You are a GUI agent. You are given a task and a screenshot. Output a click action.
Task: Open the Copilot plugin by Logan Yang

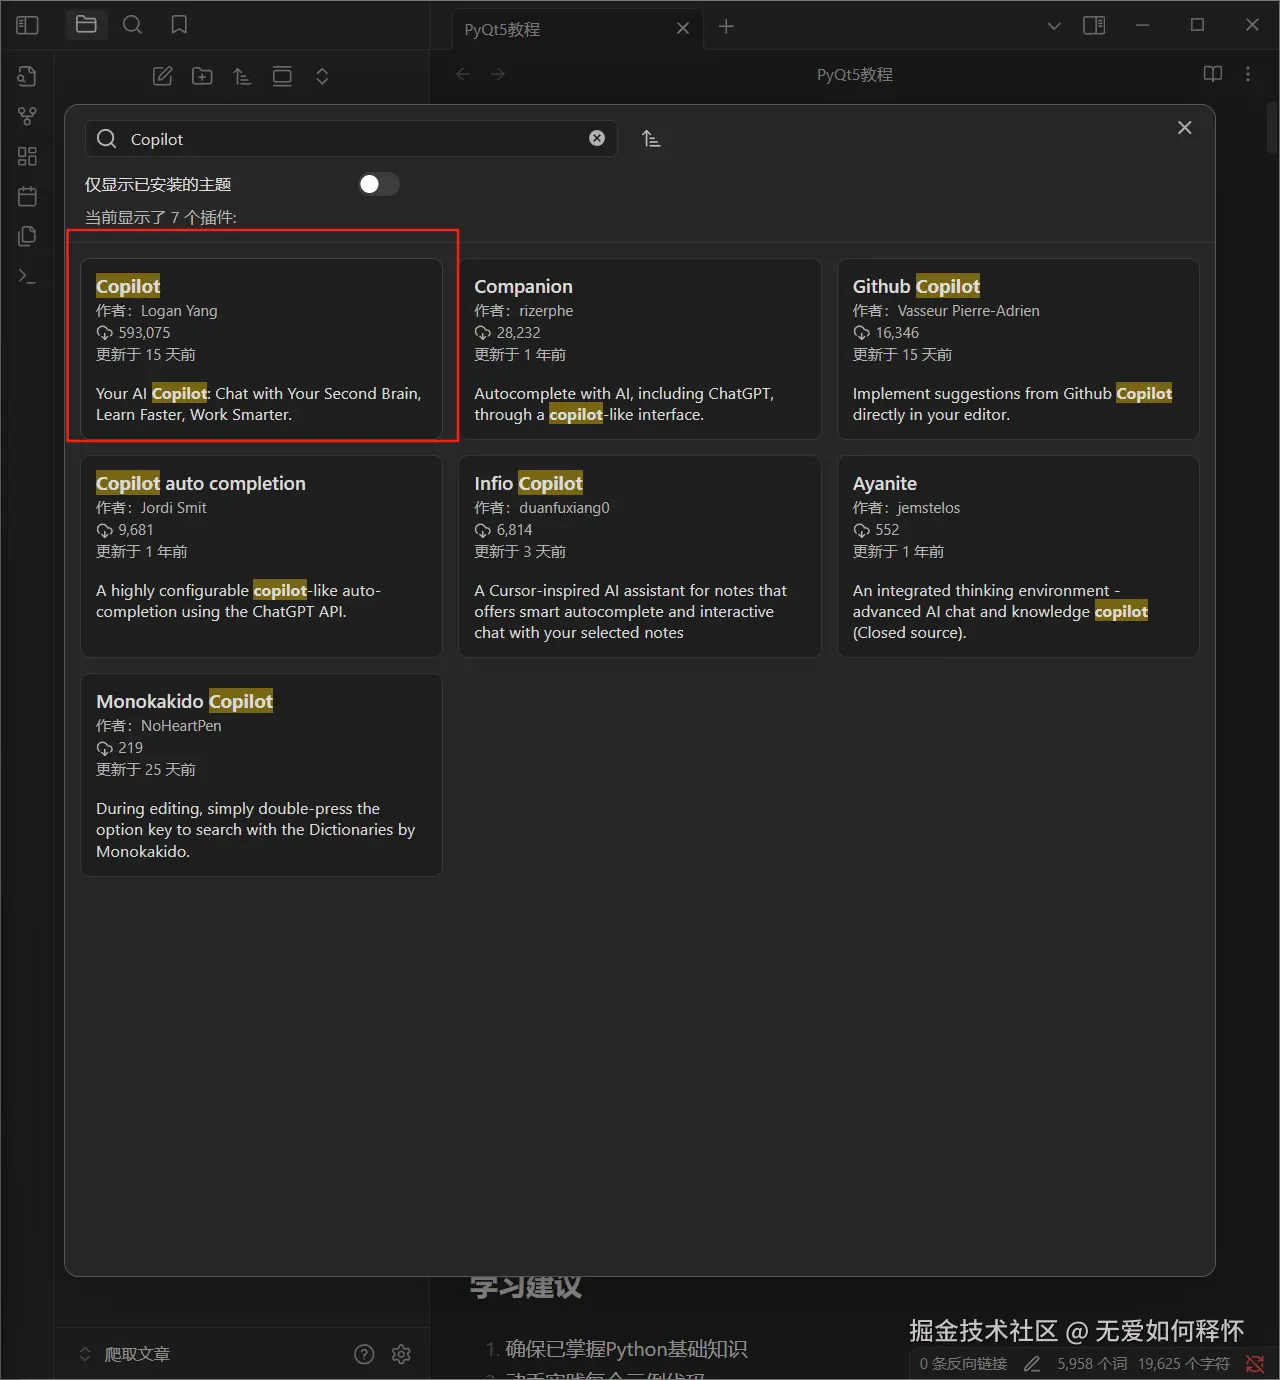tap(261, 349)
